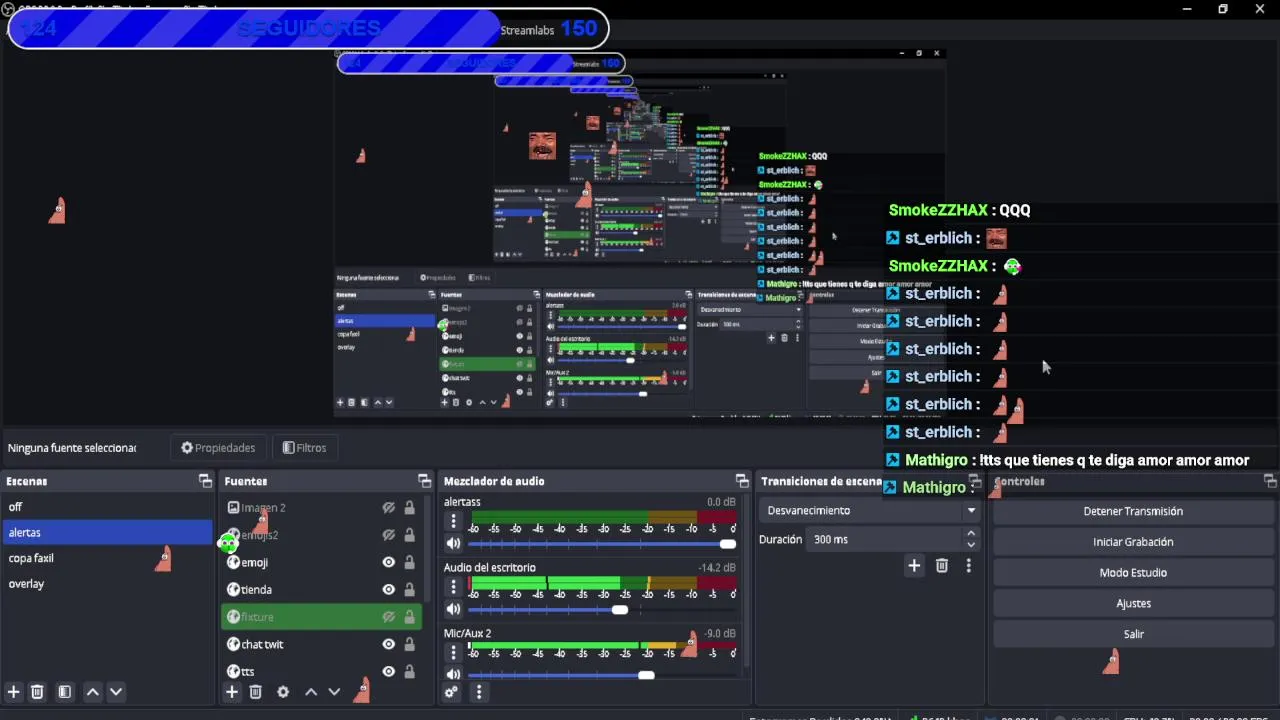Decrease transition duration with down arrow
Image resolution: width=1280 pixels, height=720 pixels.
pyautogui.click(x=970, y=545)
